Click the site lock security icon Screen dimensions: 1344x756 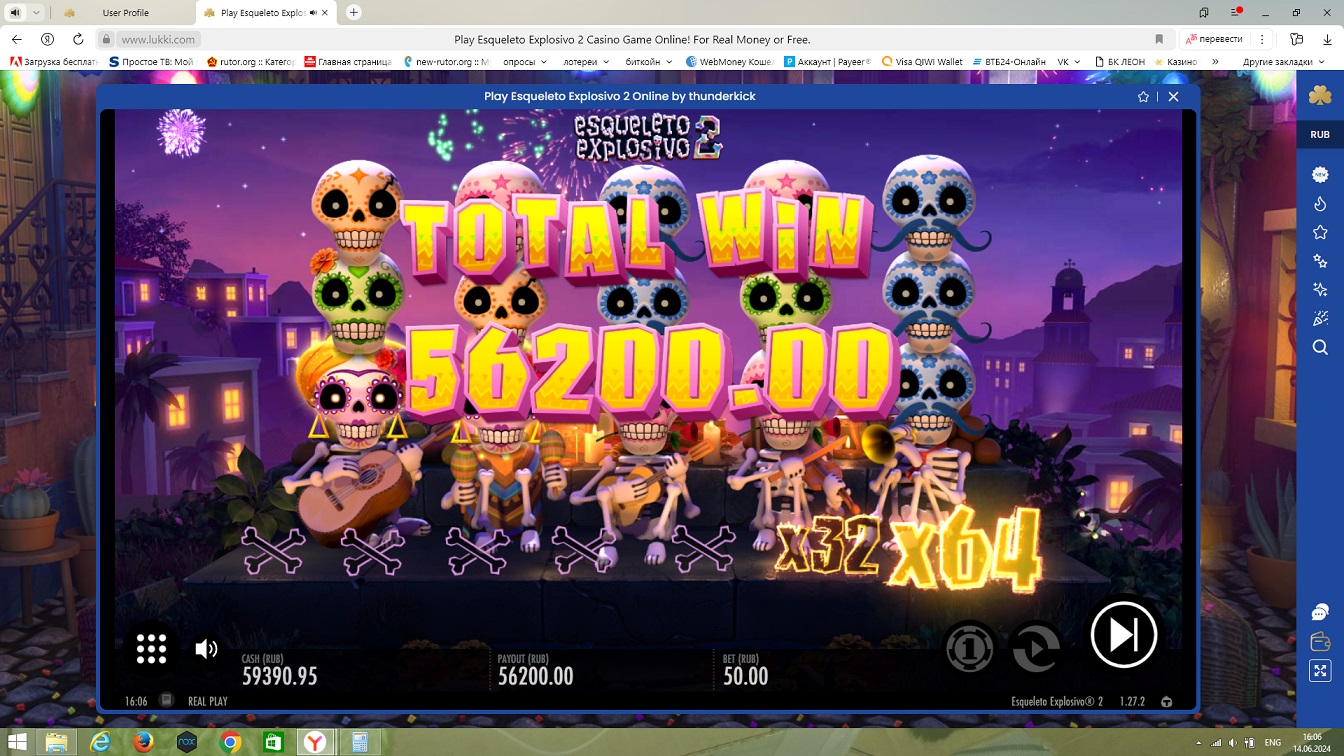click(106, 39)
